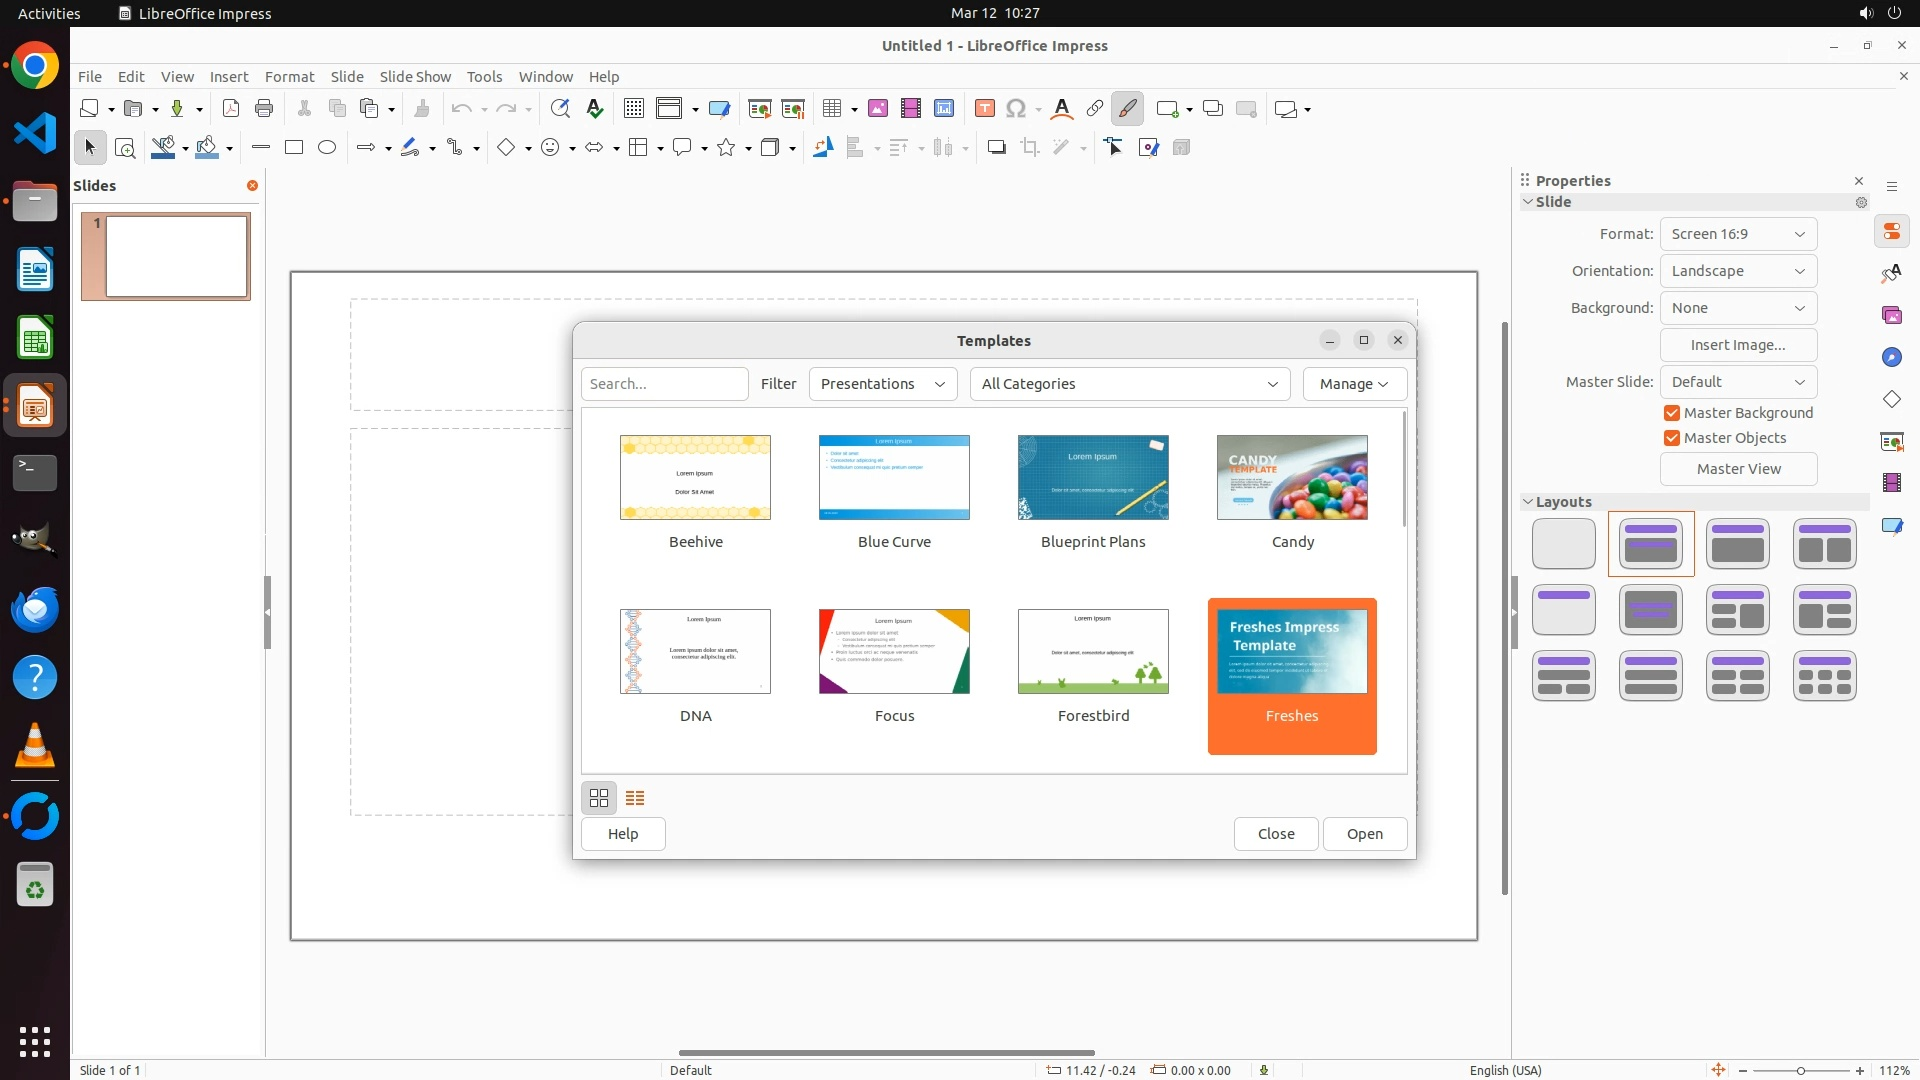Switch Templates dialog to list view
This screenshot has height=1080, width=1920.
click(x=635, y=798)
